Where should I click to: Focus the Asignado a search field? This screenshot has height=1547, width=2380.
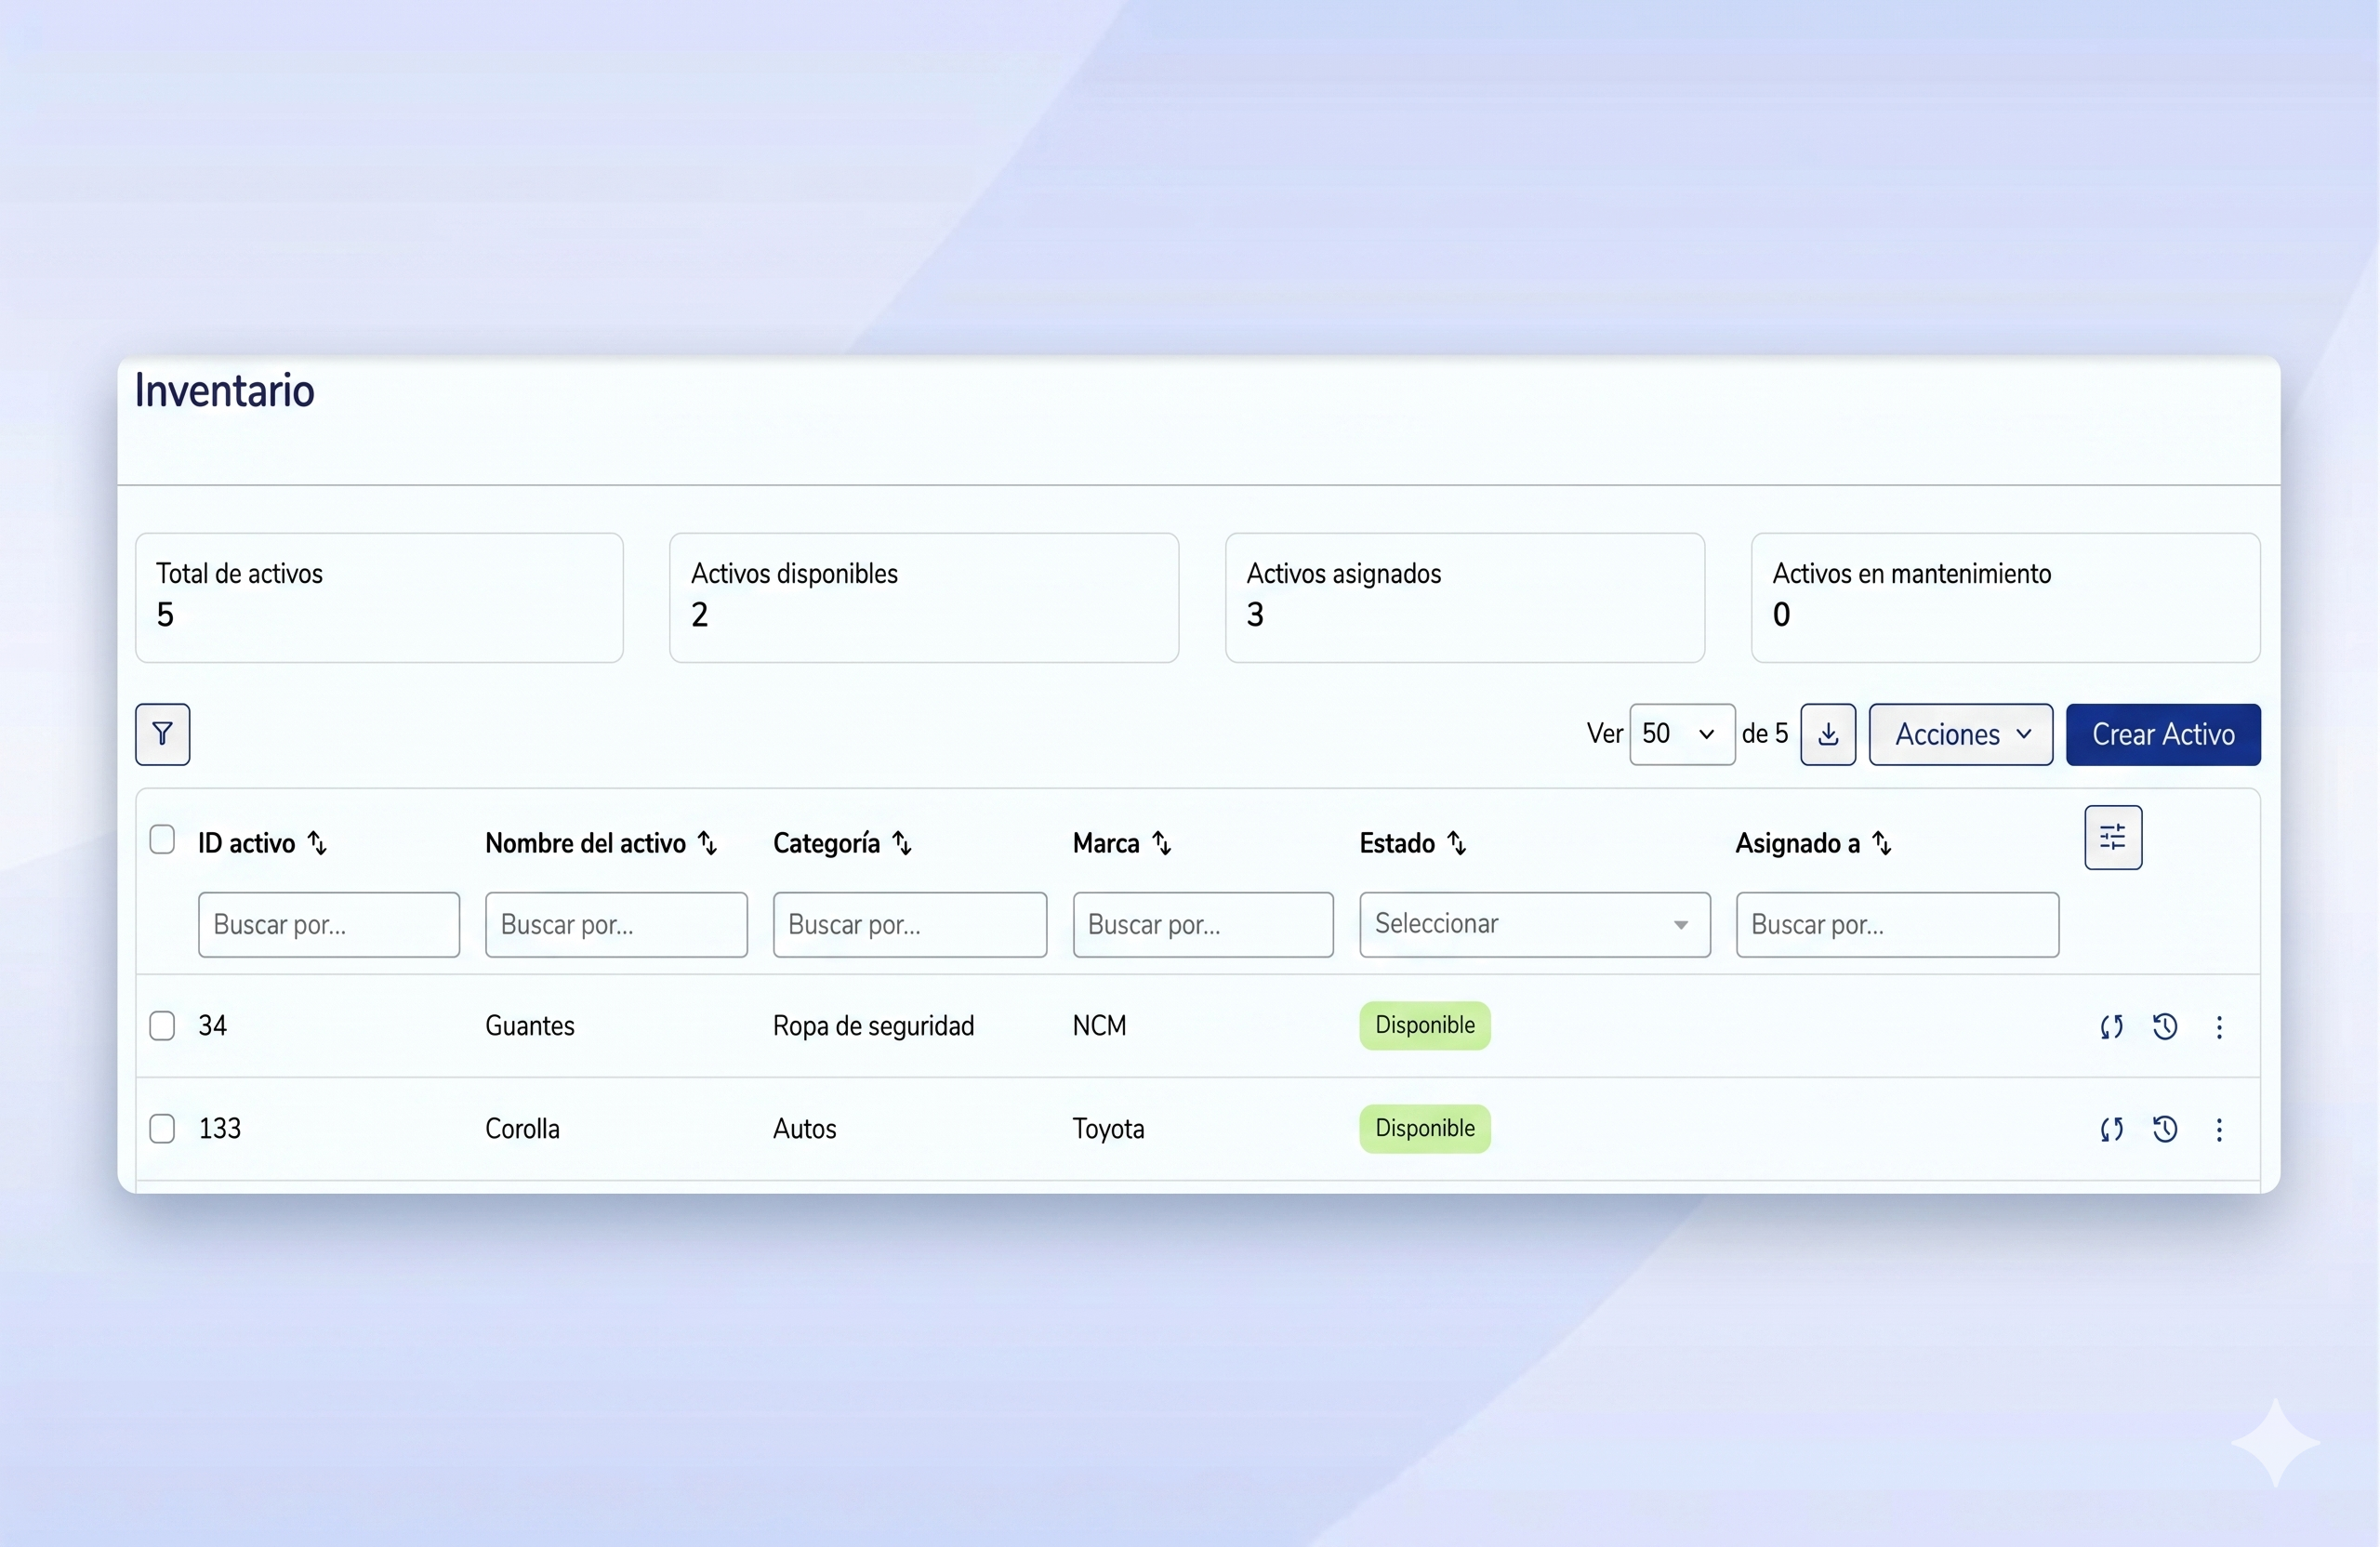point(1897,924)
